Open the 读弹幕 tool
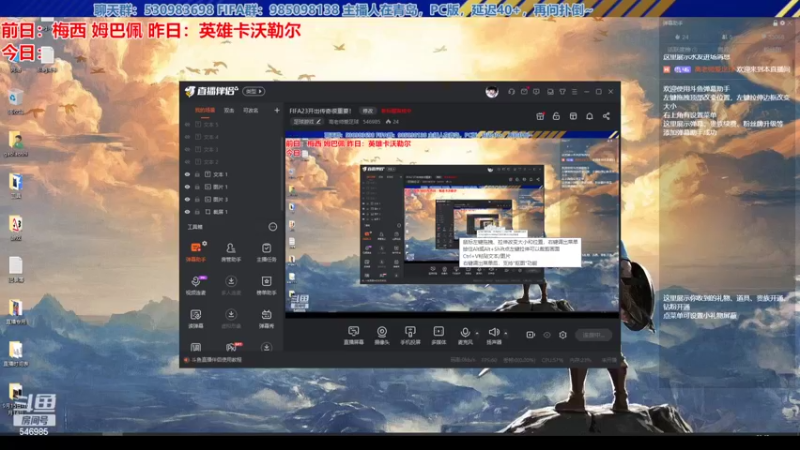The width and height of the screenshot is (800, 450). pyautogui.click(x=195, y=318)
